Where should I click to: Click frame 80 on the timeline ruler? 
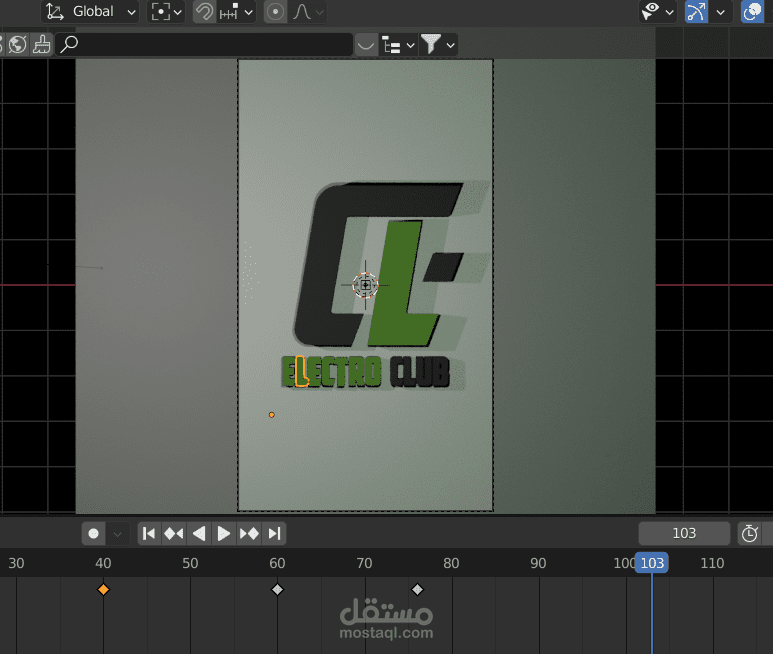451,563
